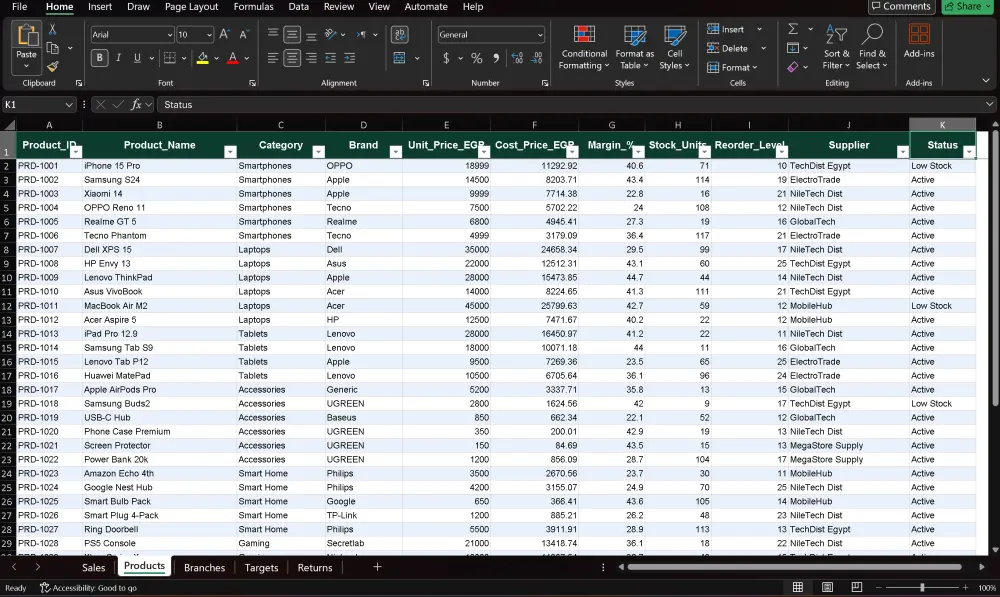Open Sort & Filter menu
Viewport: 1000px width, 597px height.
[x=836, y=47]
